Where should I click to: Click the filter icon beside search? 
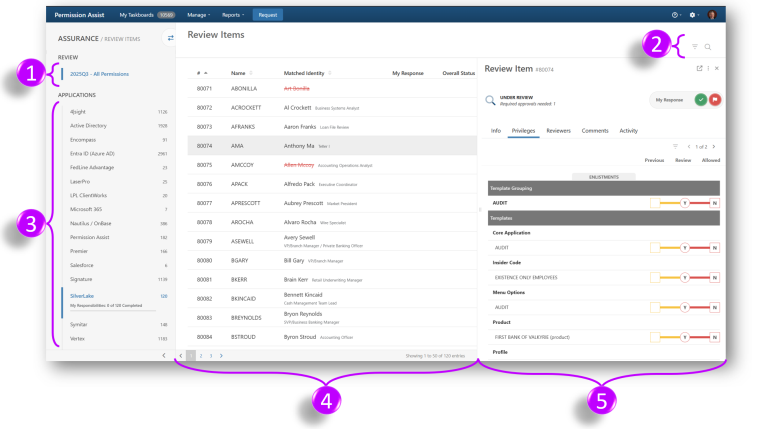coord(695,47)
